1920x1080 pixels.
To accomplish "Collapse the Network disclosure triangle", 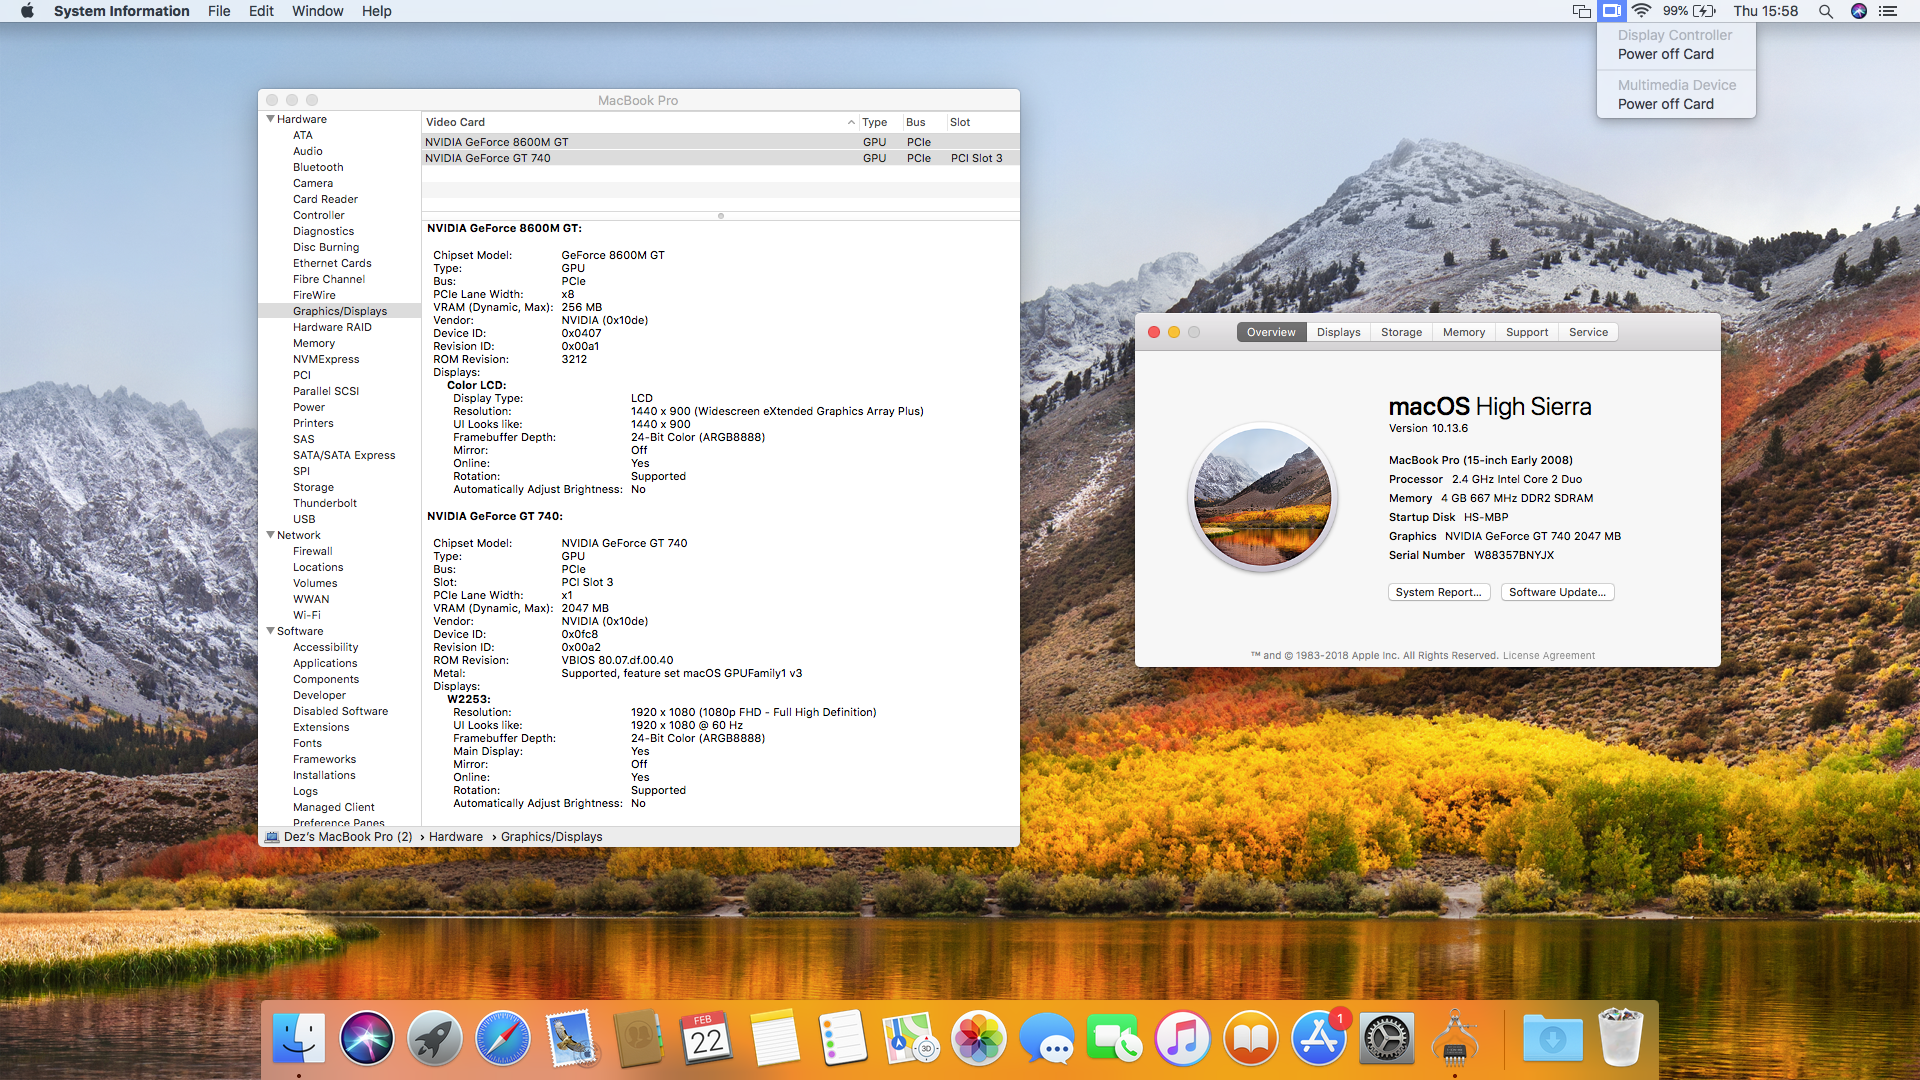I will click(270, 535).
